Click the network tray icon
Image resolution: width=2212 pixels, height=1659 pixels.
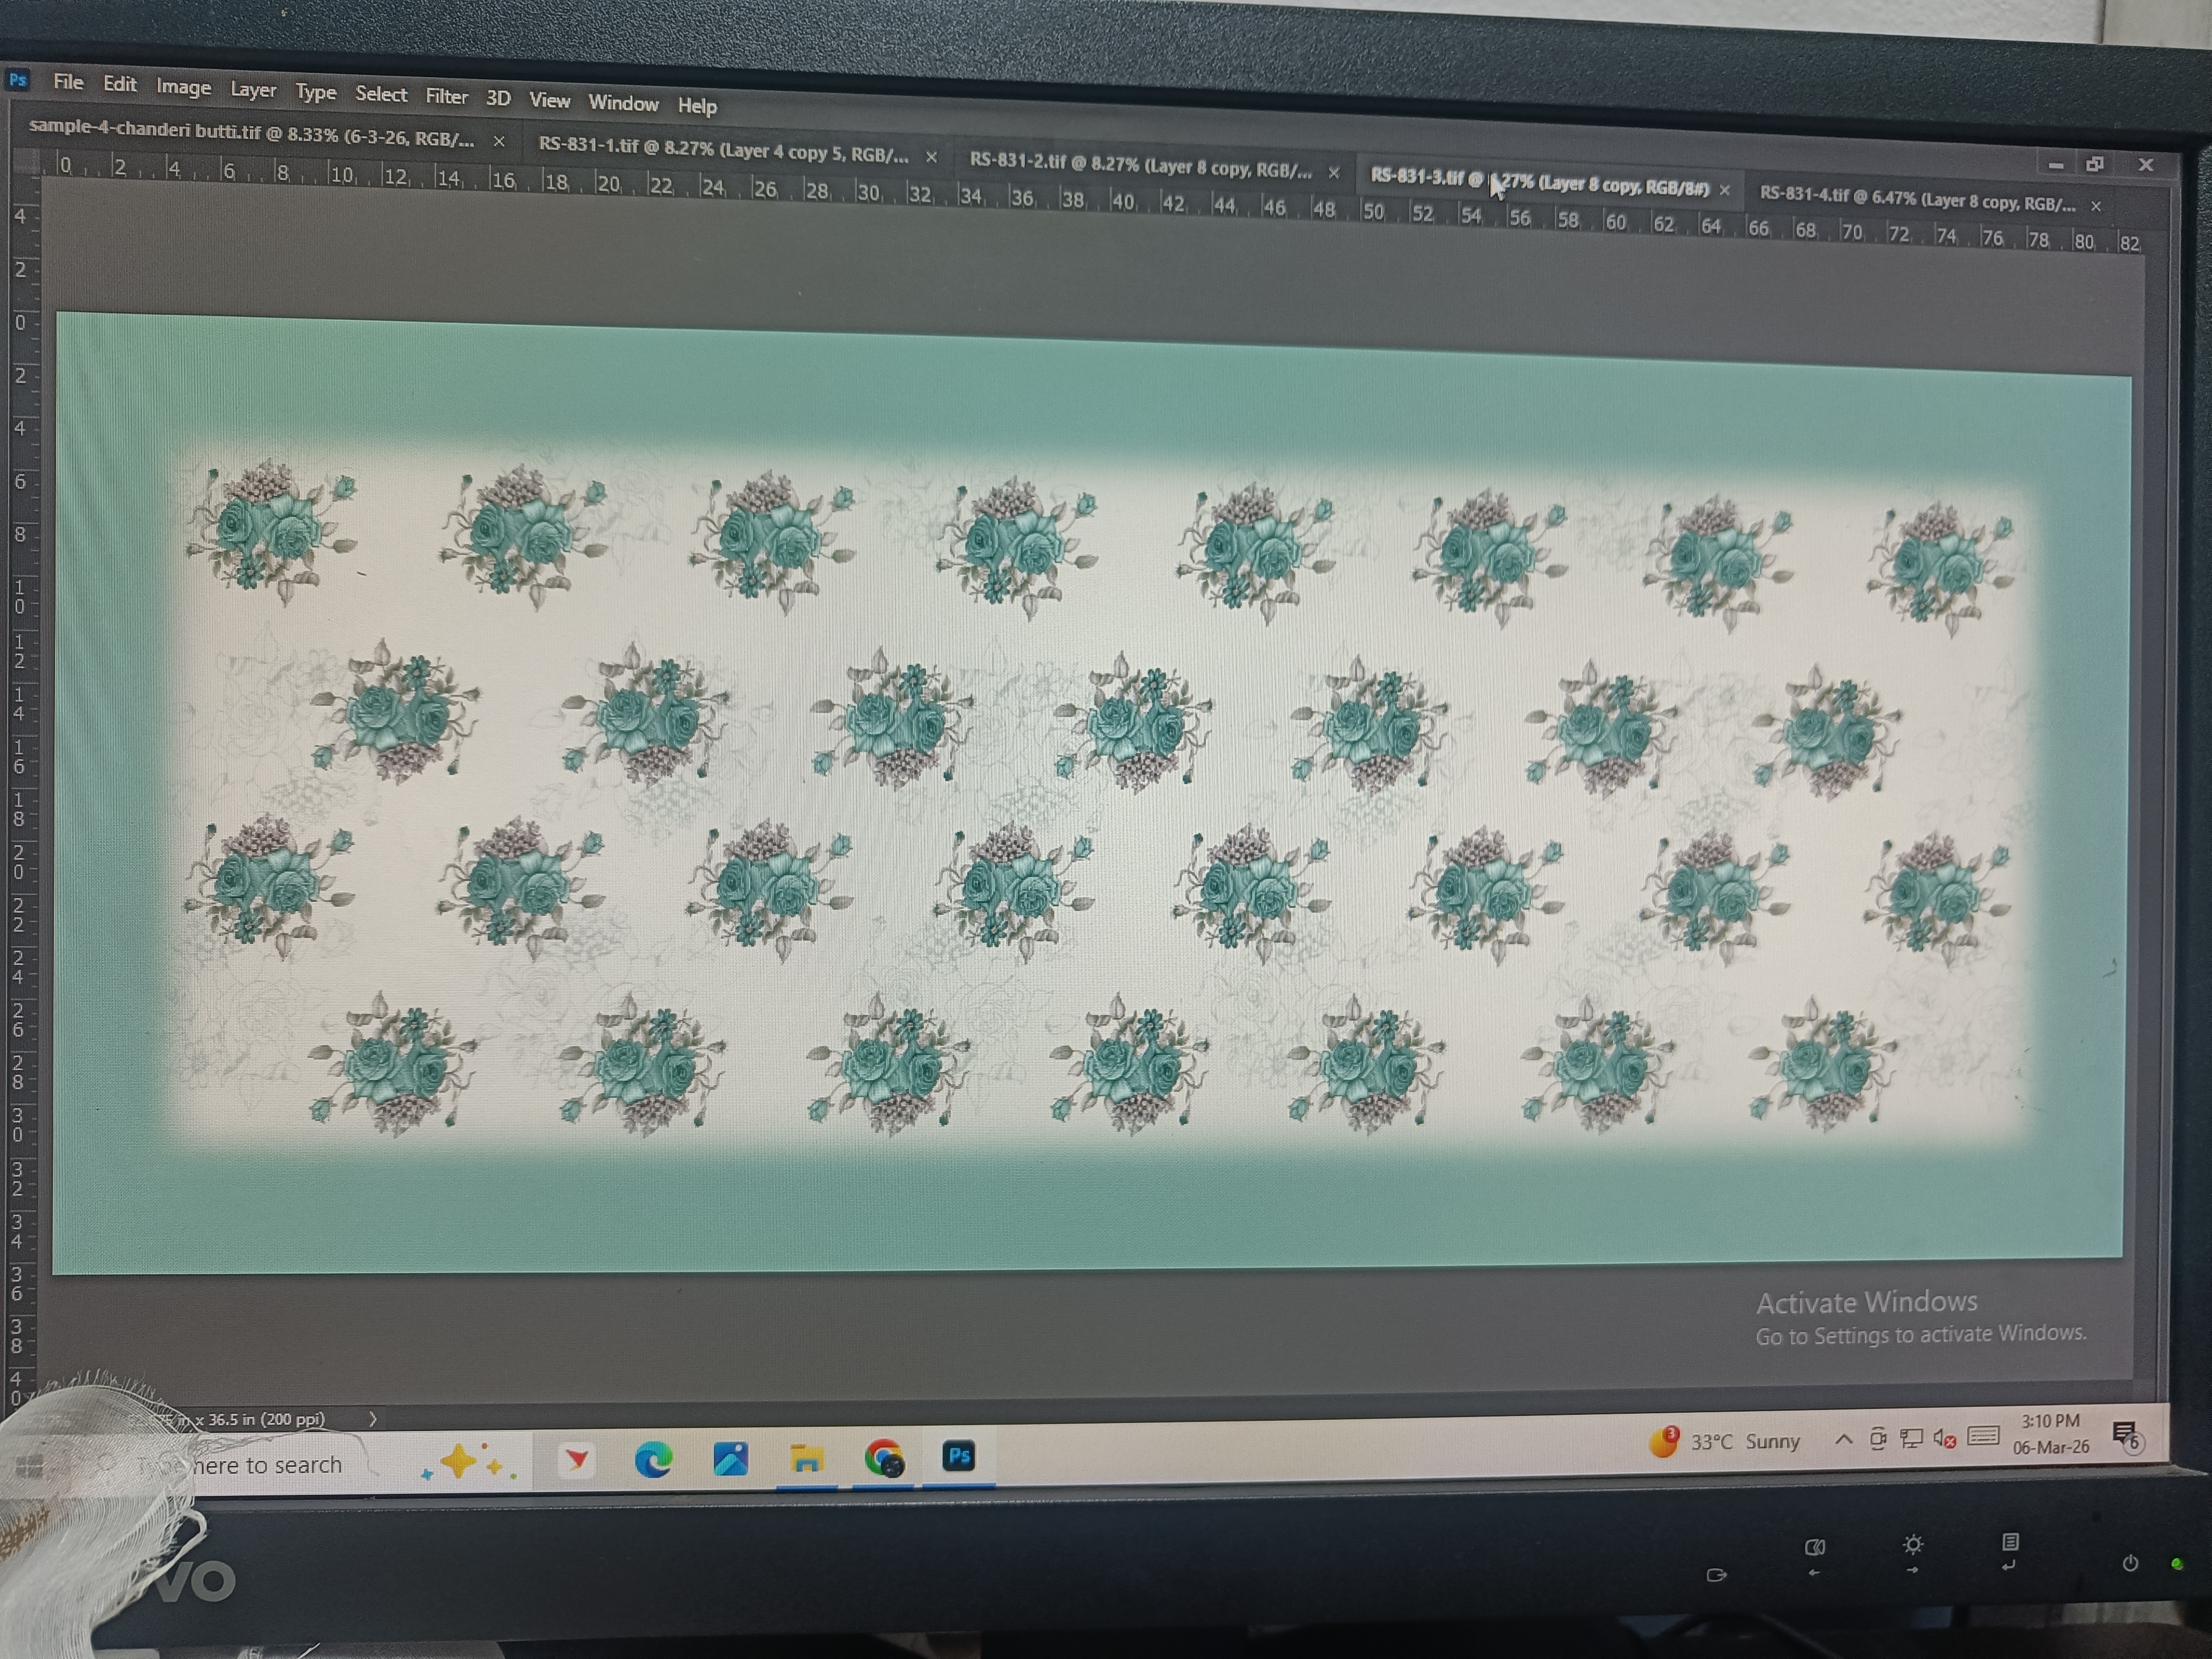point(1911,1439)
